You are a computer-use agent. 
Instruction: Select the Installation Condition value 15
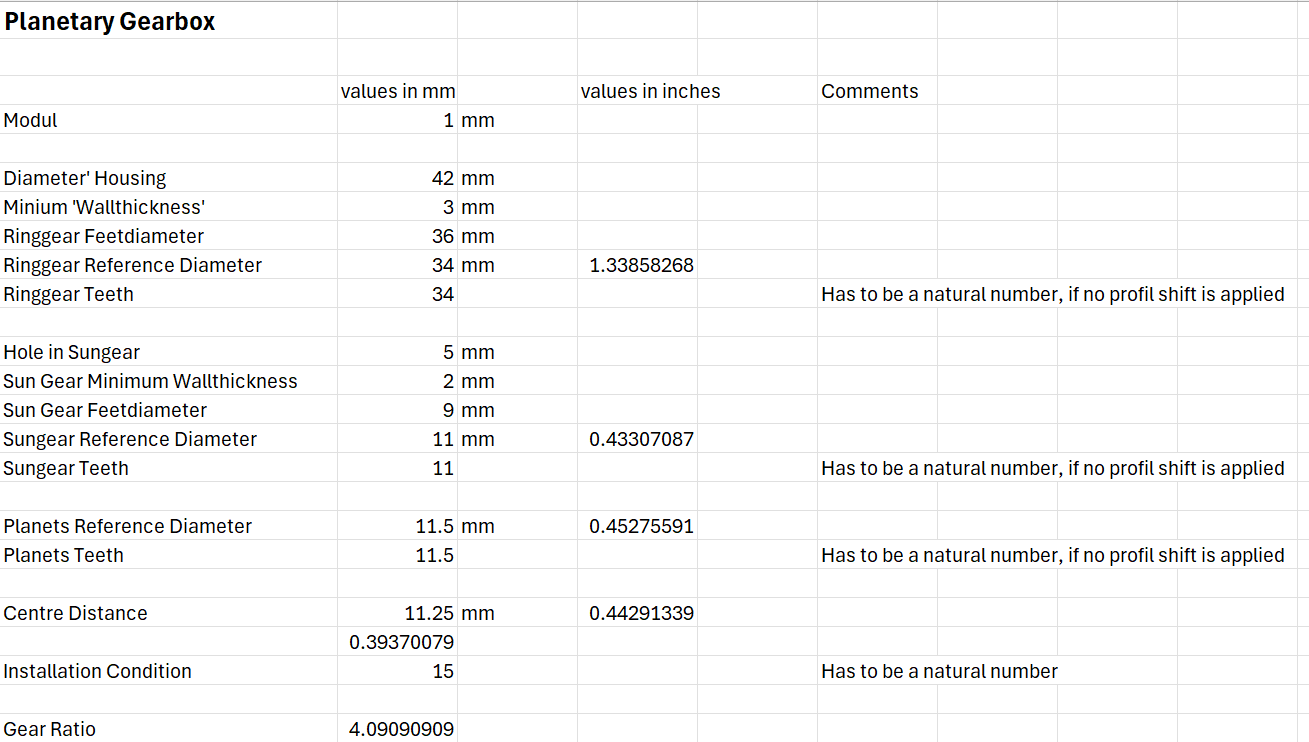coord(397,671)
